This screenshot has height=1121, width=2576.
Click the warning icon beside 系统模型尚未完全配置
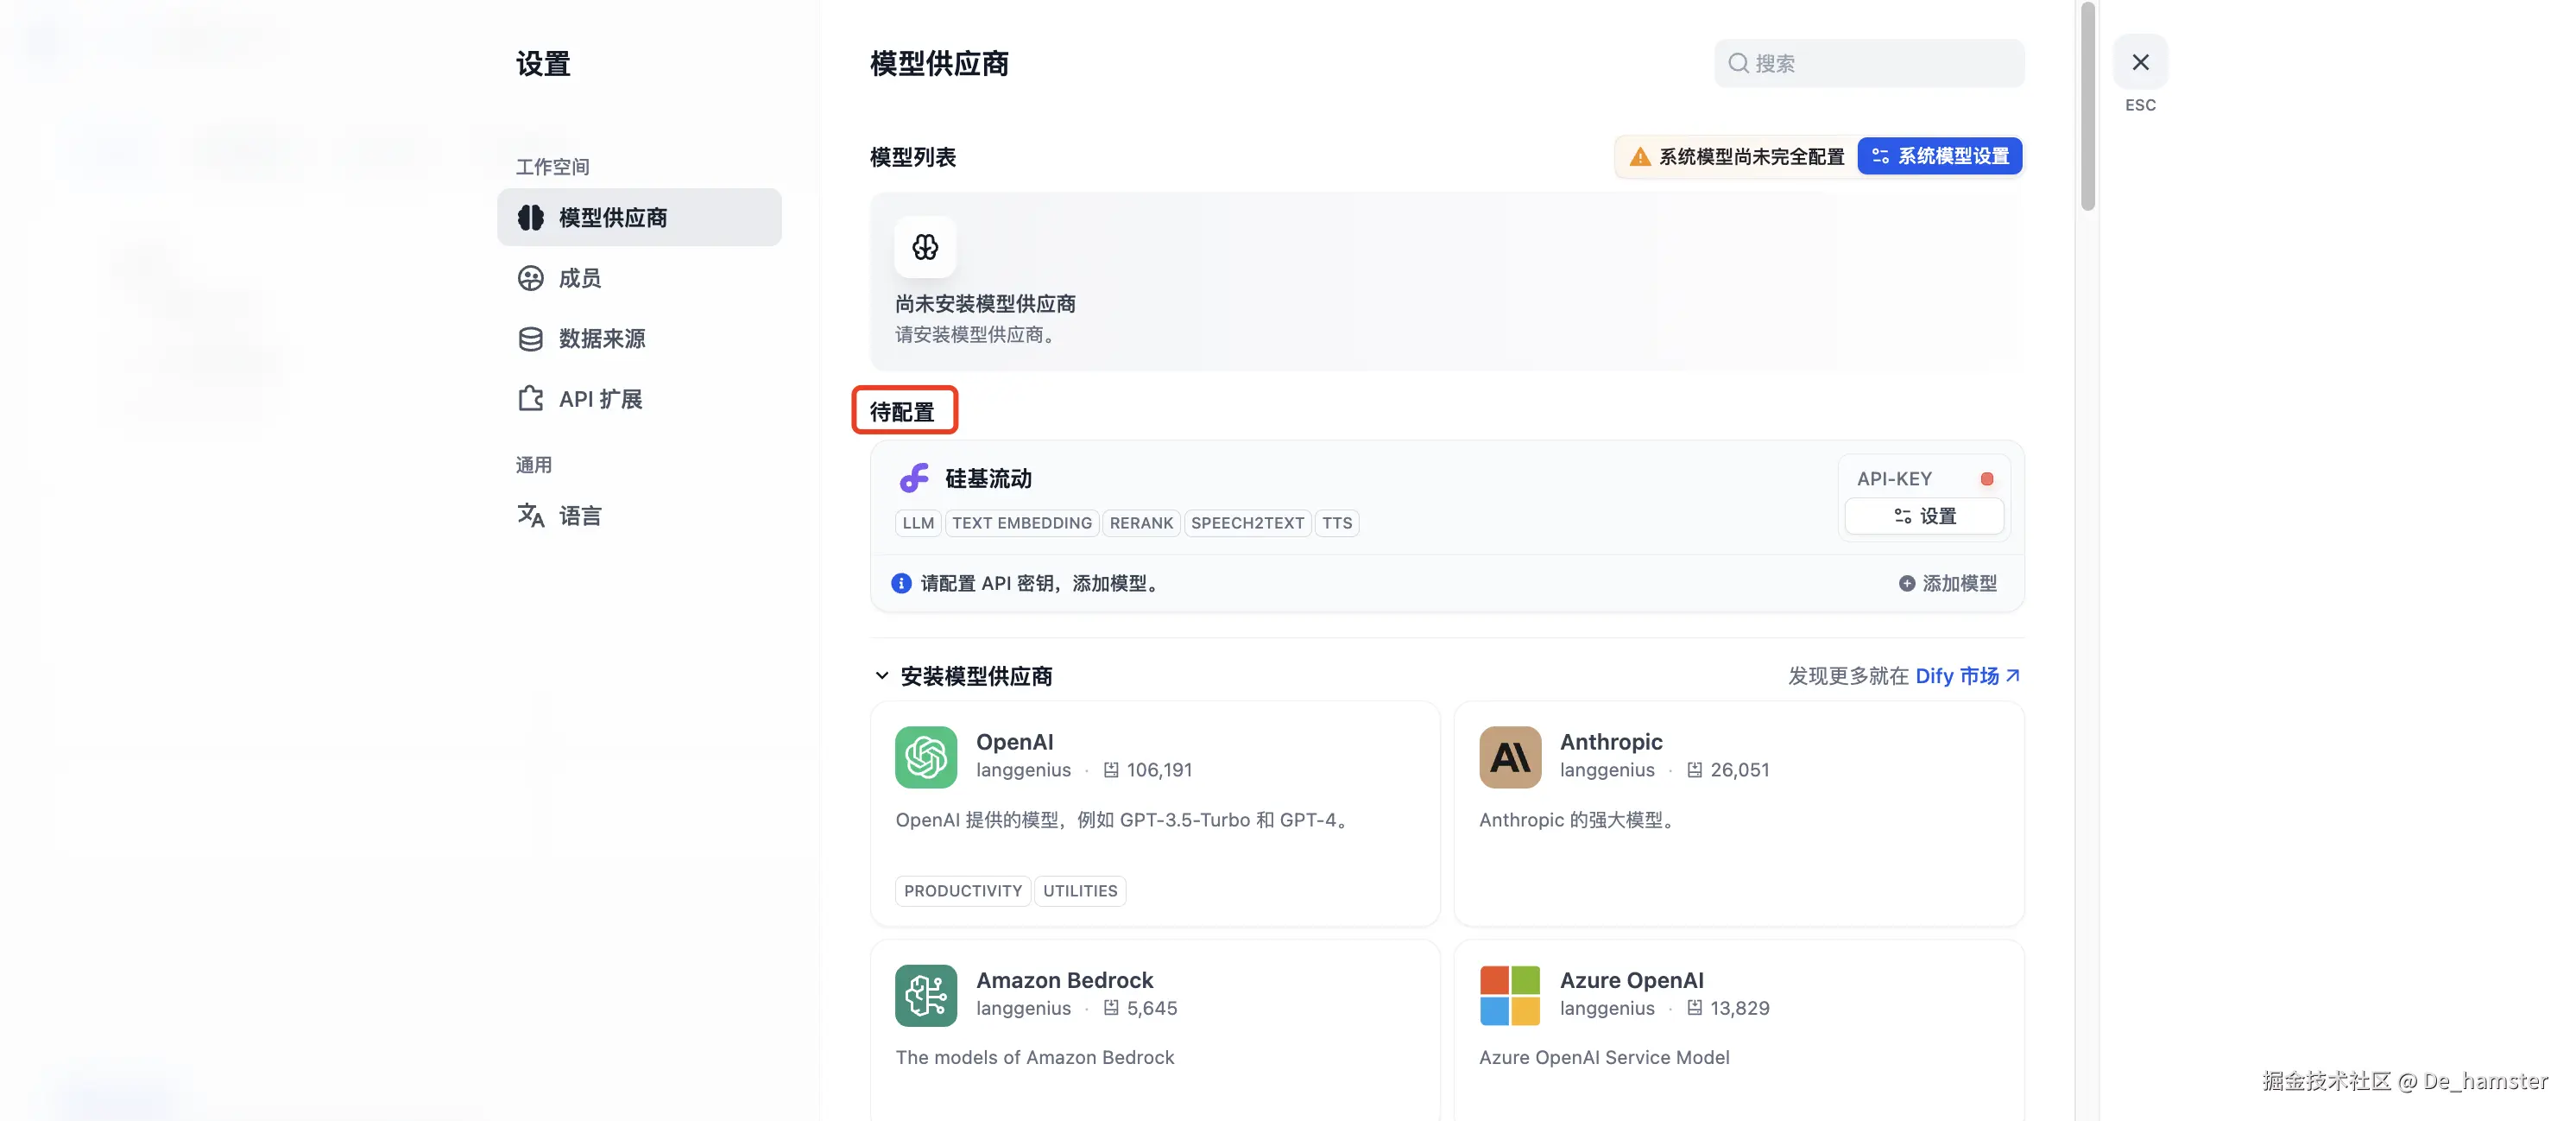click(1639, 157)
